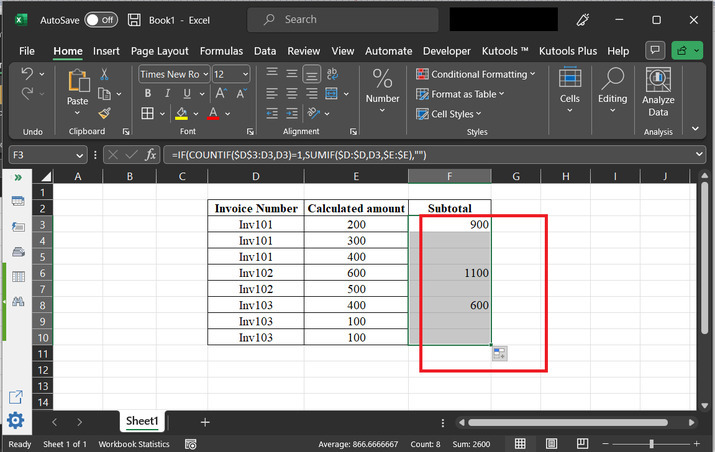The height and width of the screenshot is (452, 715).
Task: Click the Insert Function fx icon
Action: pos(151,155)
